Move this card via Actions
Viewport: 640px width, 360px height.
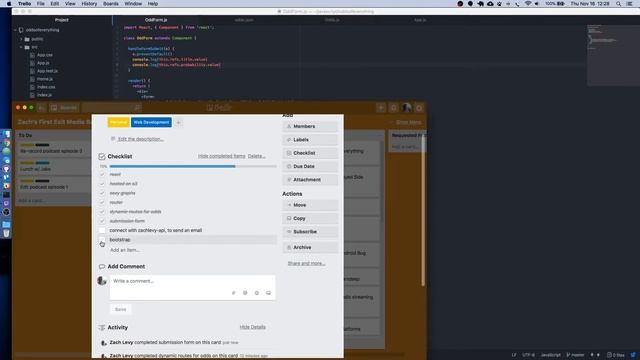click(x=310, y=205)
